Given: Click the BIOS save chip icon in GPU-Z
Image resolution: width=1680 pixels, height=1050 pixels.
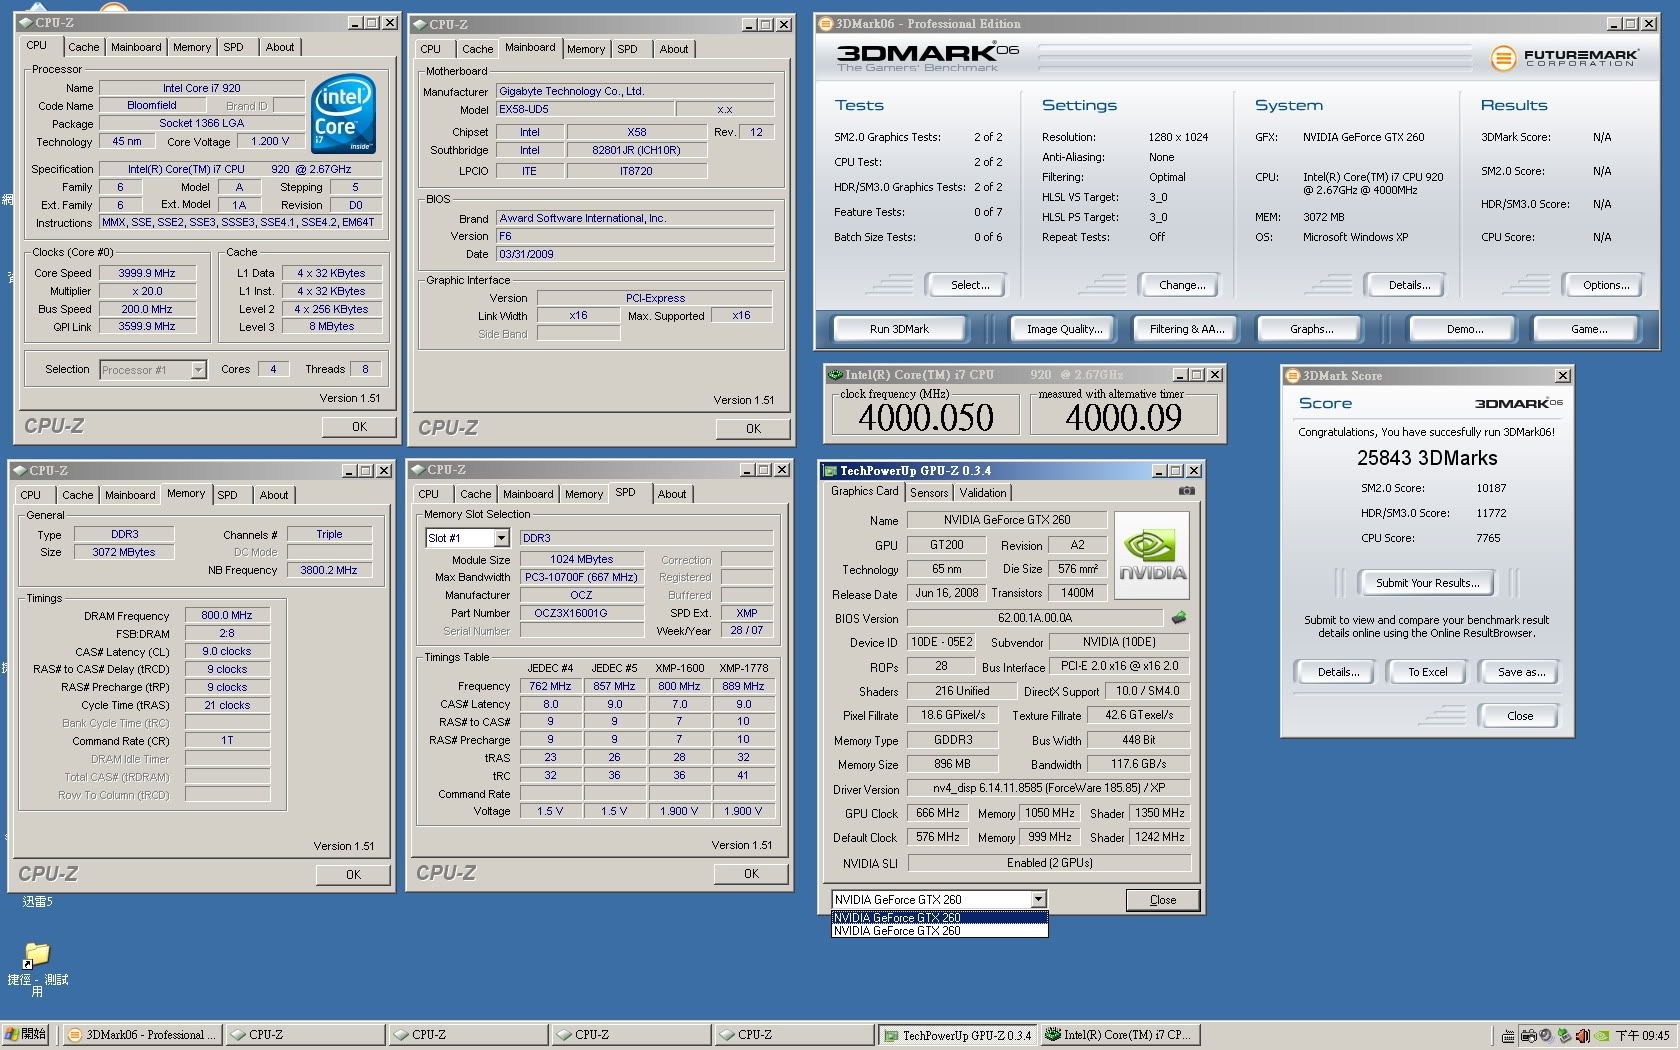Looking at the screenshot, I should click(x=1179, y=618).
